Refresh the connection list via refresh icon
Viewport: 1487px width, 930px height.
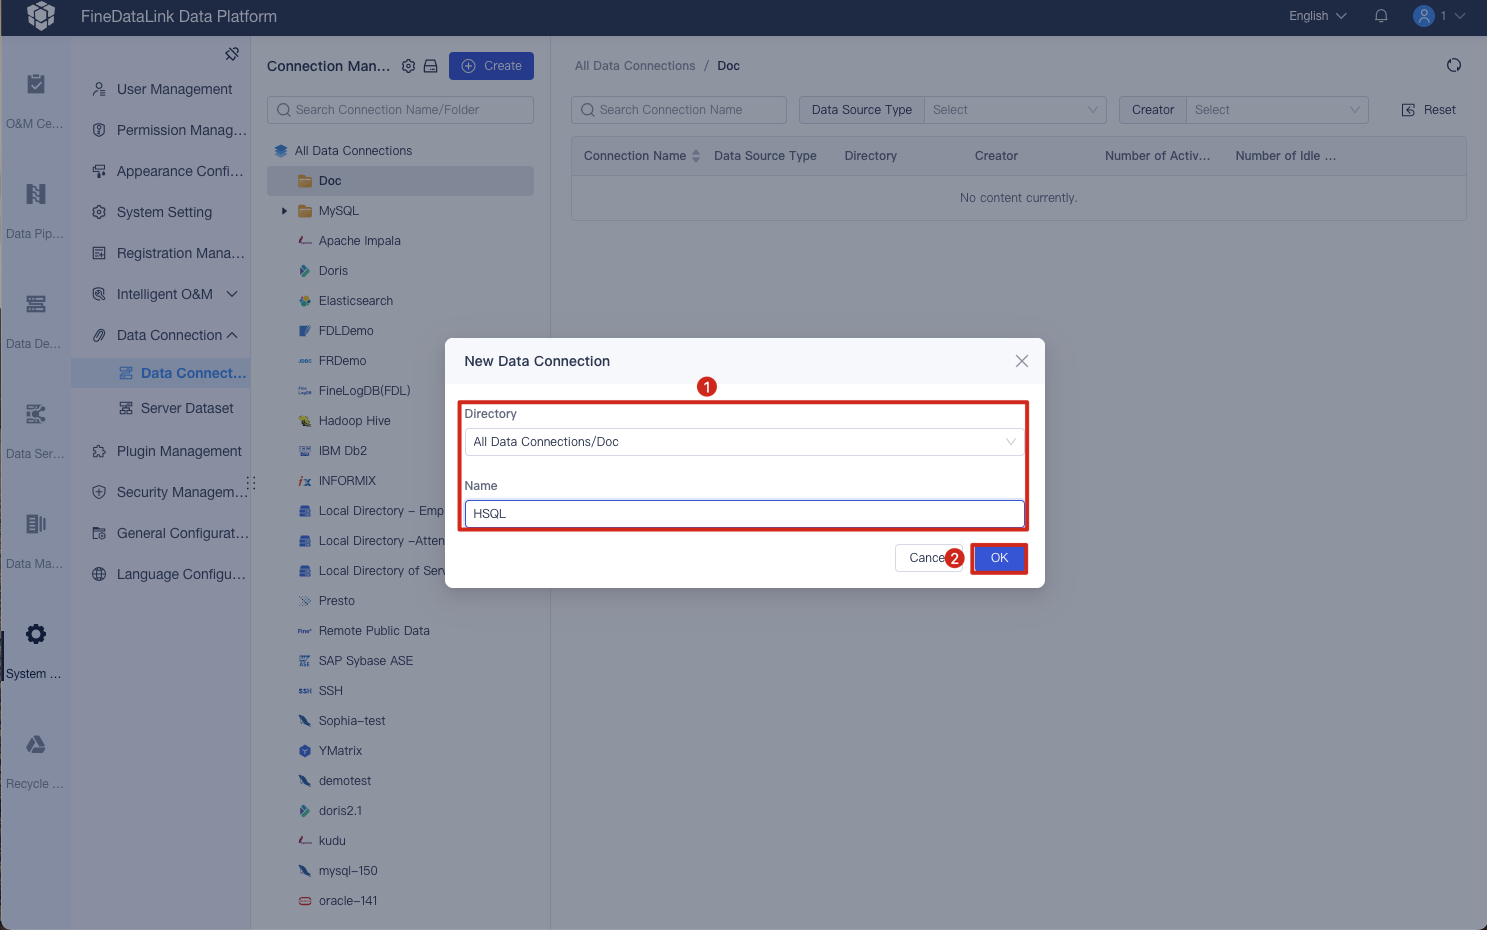[1453, 64]
